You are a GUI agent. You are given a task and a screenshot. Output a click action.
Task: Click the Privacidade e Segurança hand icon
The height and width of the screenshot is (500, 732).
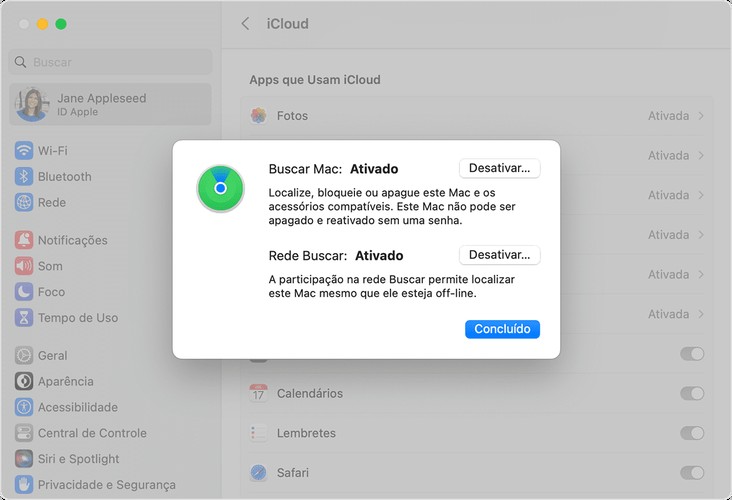click(24, 485)
